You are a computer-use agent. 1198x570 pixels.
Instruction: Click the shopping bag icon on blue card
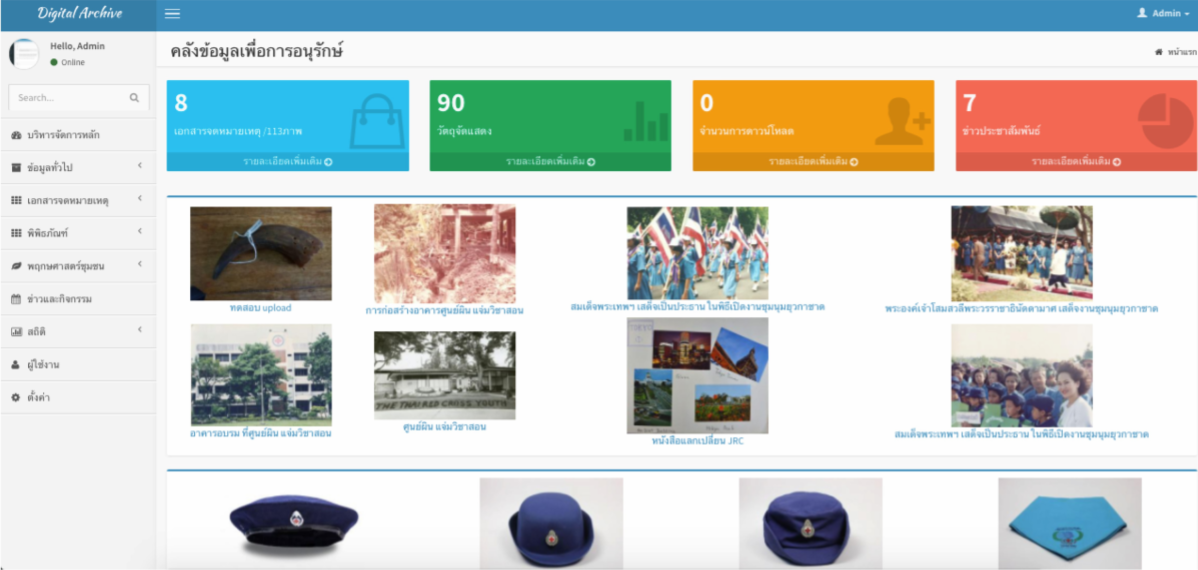click(378, 121)
